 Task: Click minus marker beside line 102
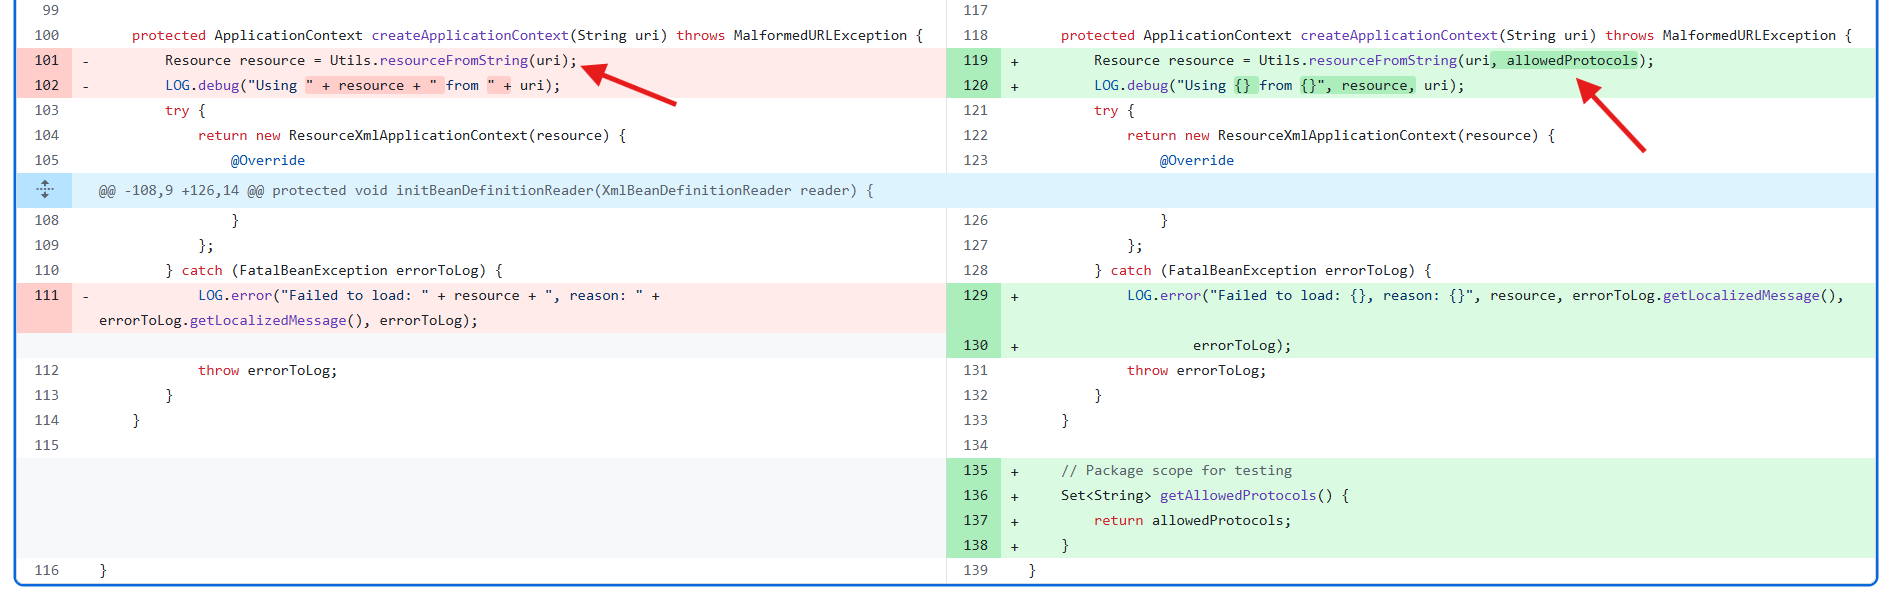click(x=85, y=86)
